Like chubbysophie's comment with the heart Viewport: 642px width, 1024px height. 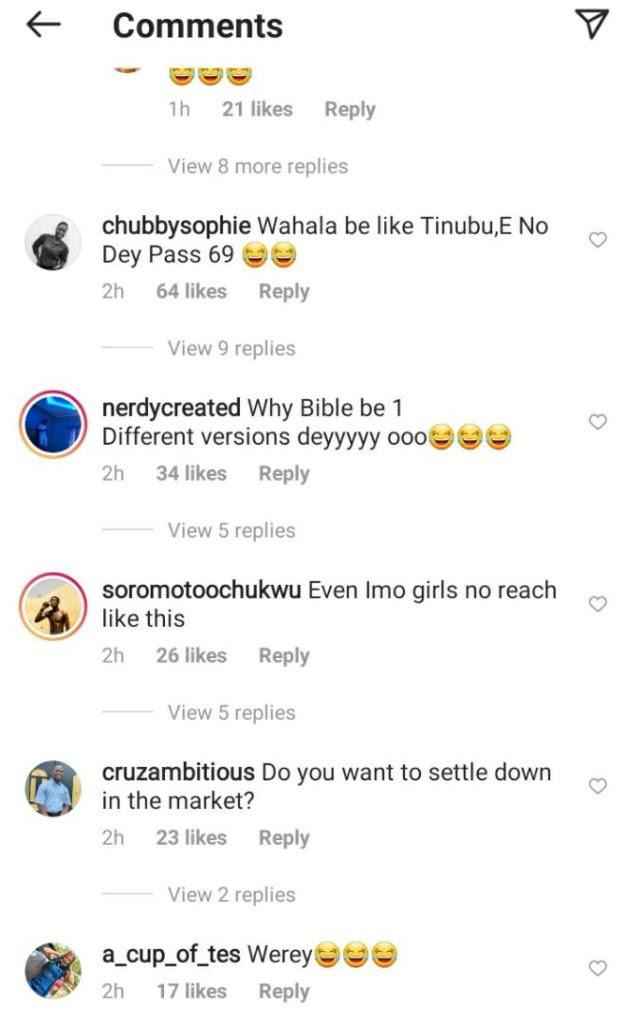(598, 240)
